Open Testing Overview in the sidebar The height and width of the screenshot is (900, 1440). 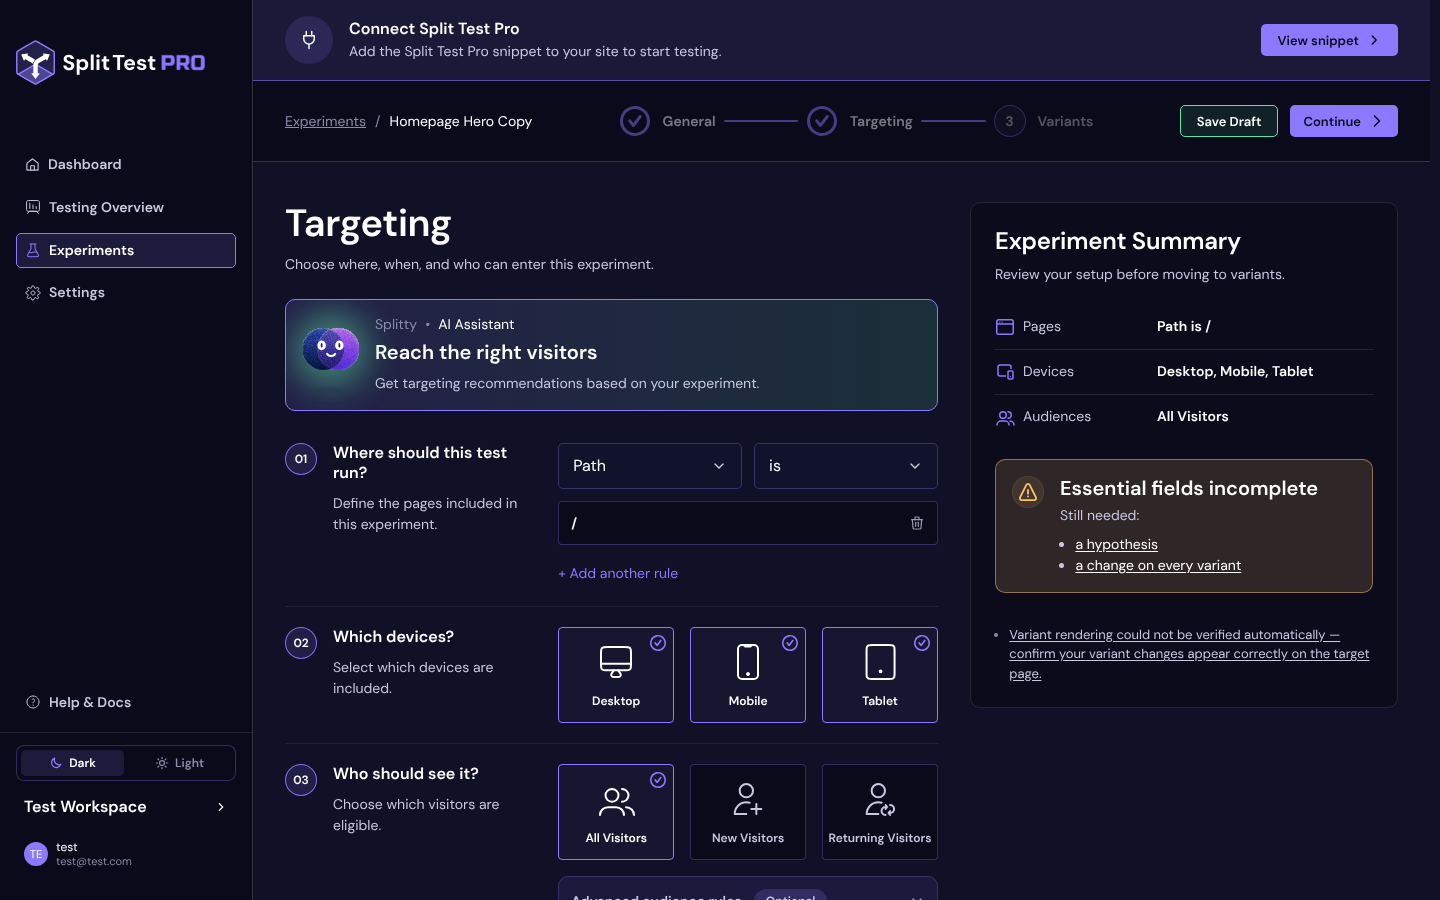tap(126, 207)
